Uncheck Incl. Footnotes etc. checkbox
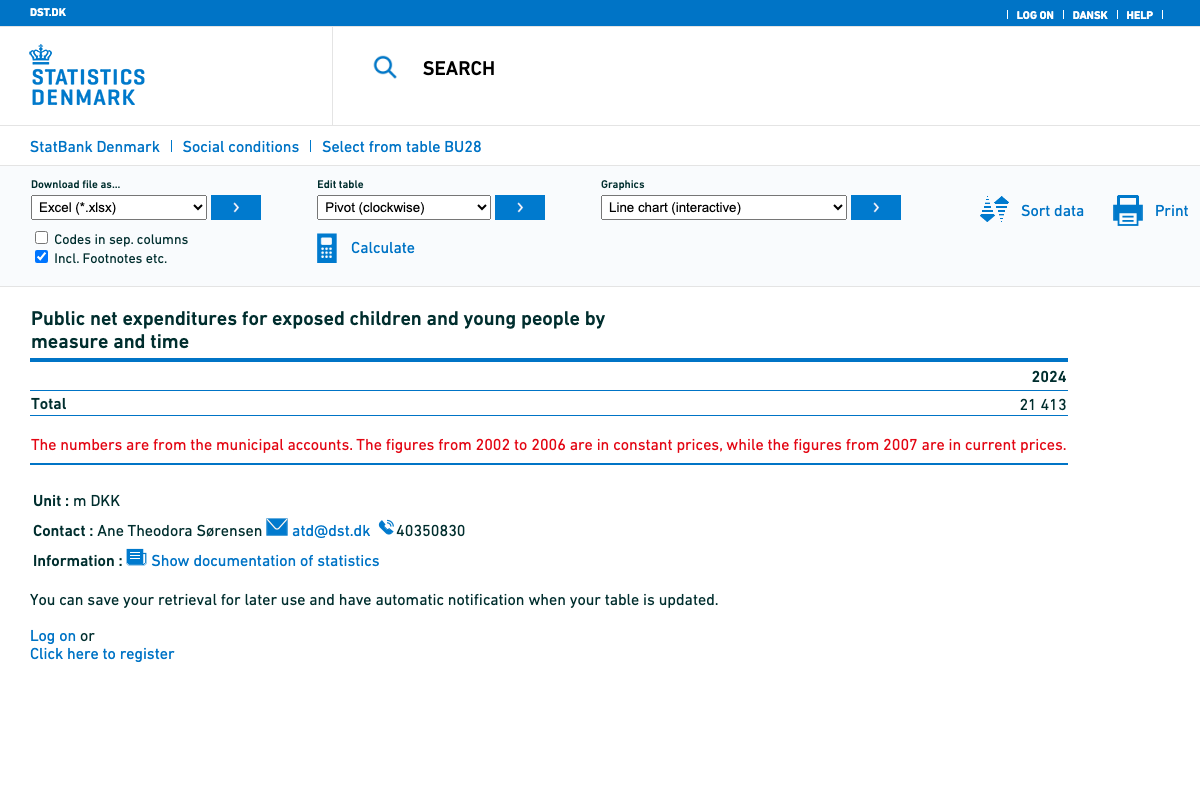 pyautogui.click(x=42, y=257)
